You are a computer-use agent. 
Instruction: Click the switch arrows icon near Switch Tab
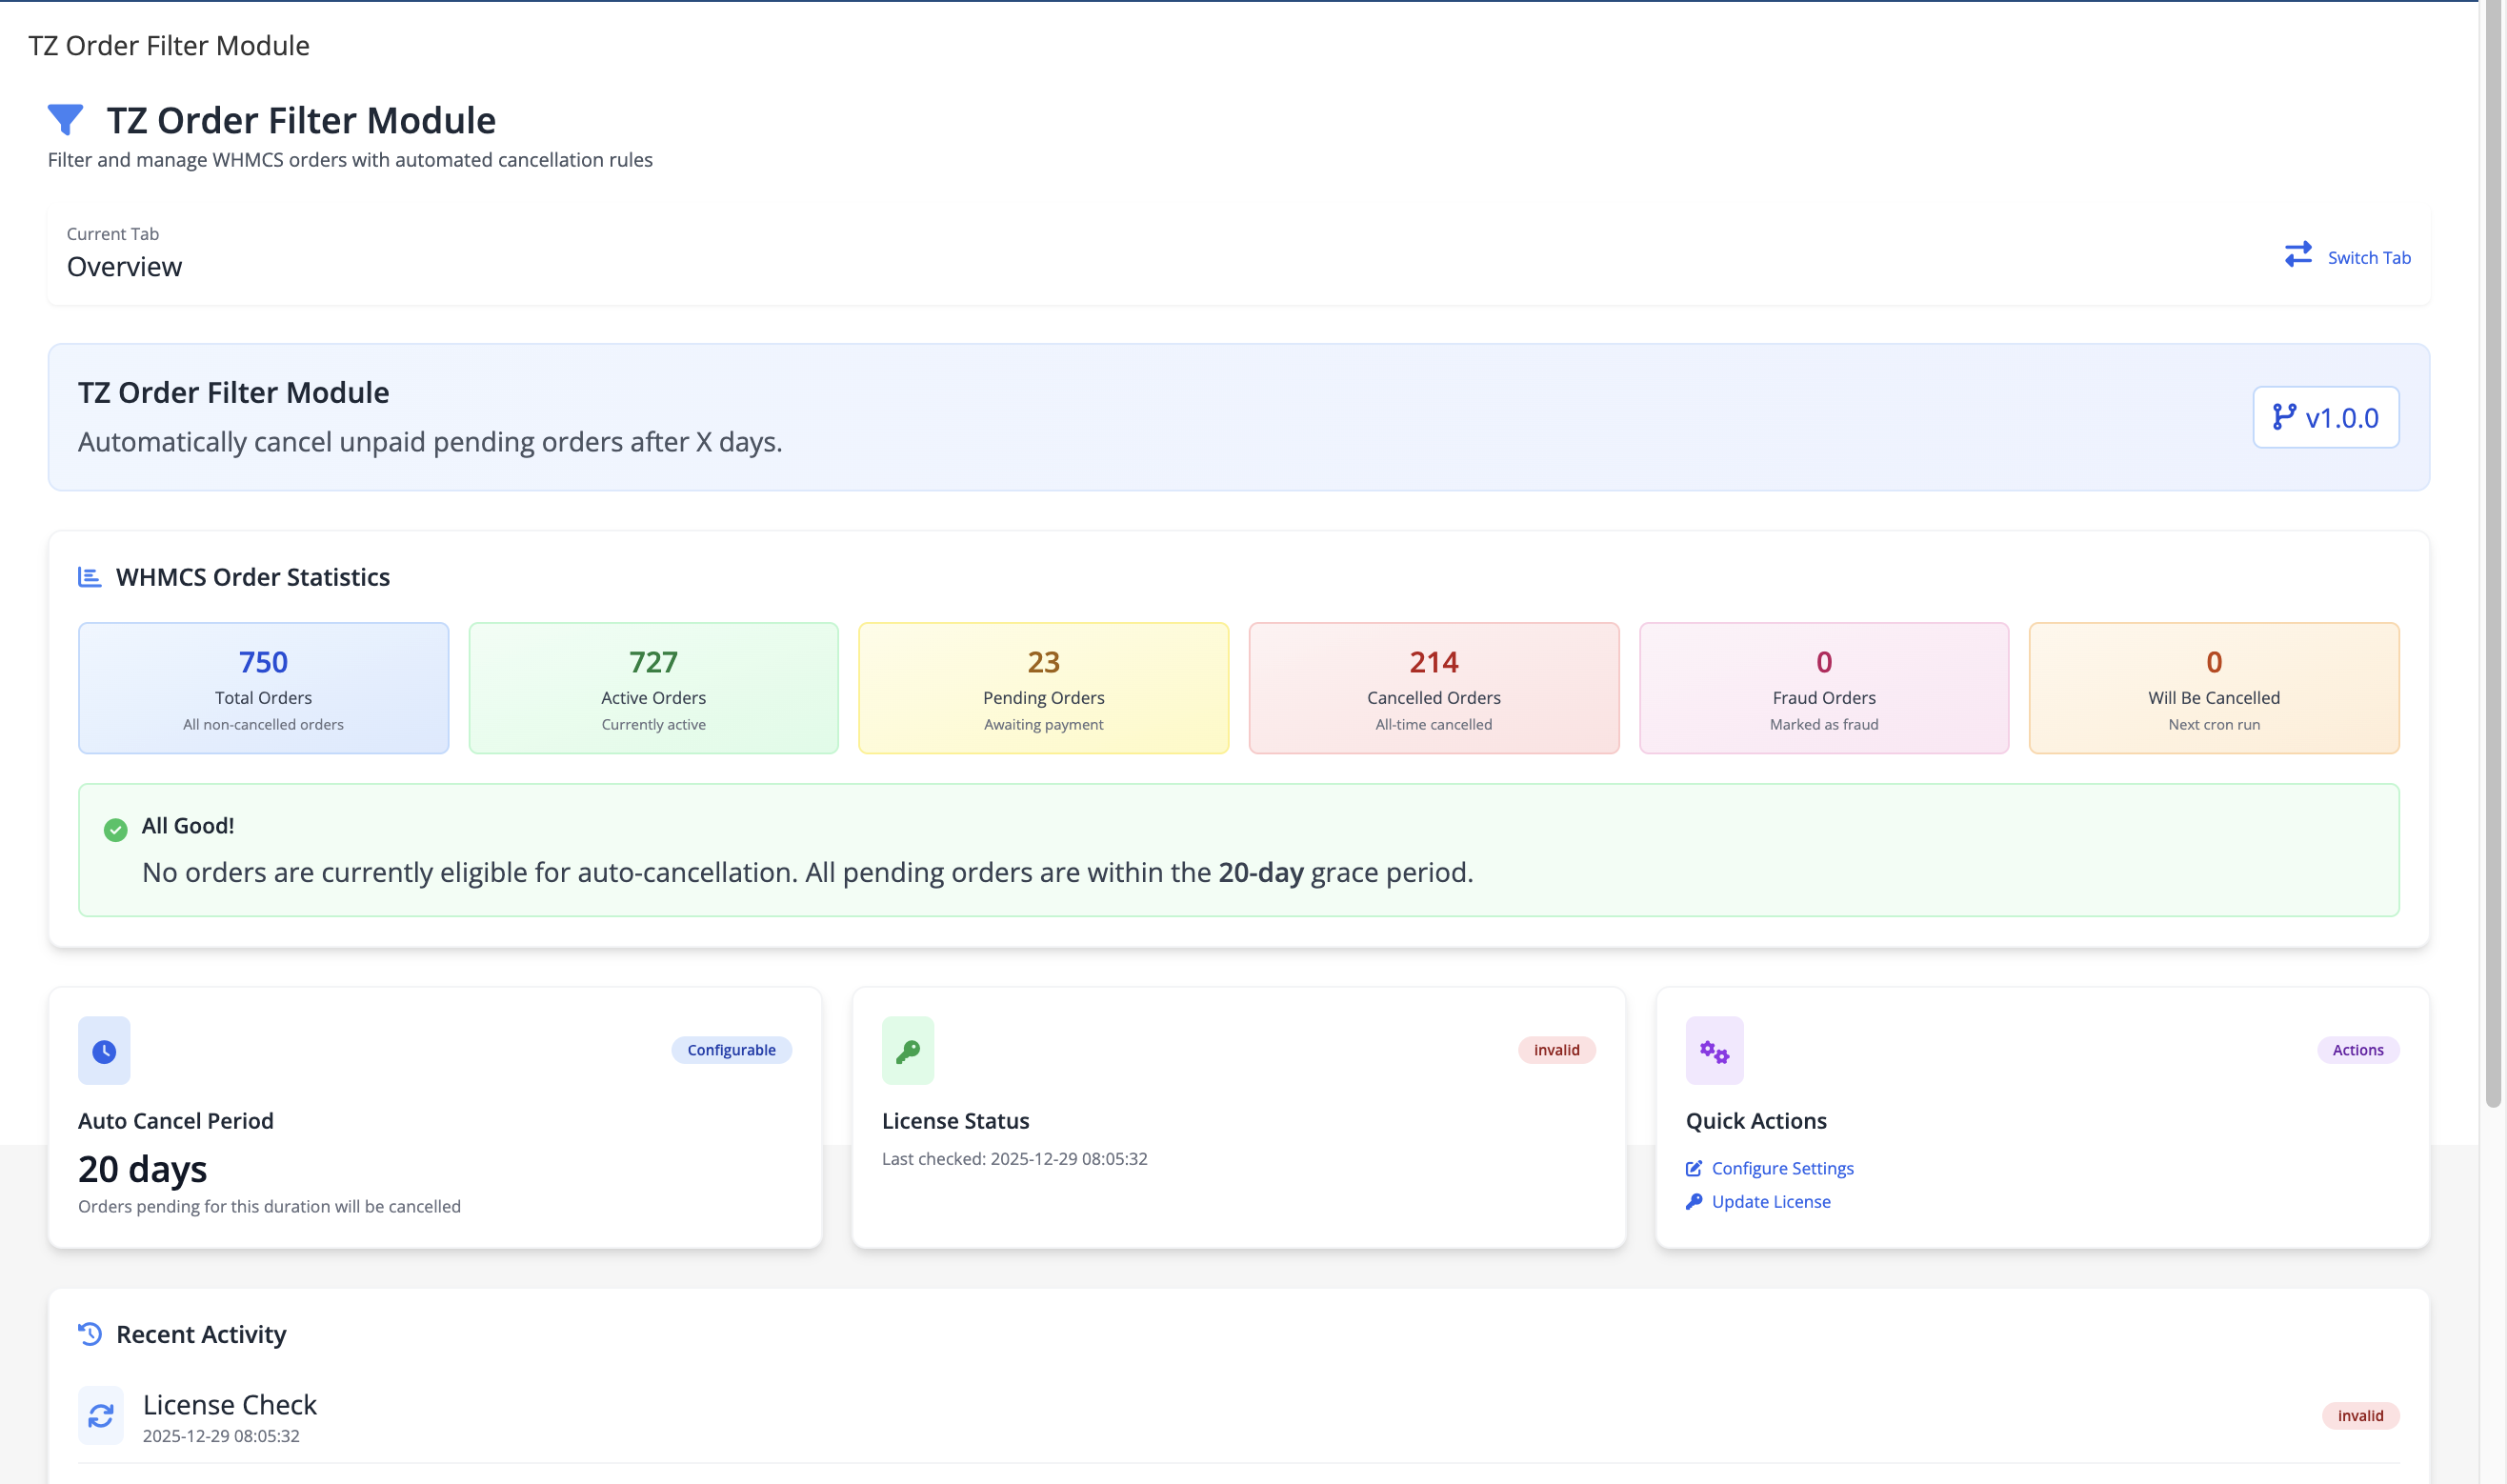point(2297,255)
